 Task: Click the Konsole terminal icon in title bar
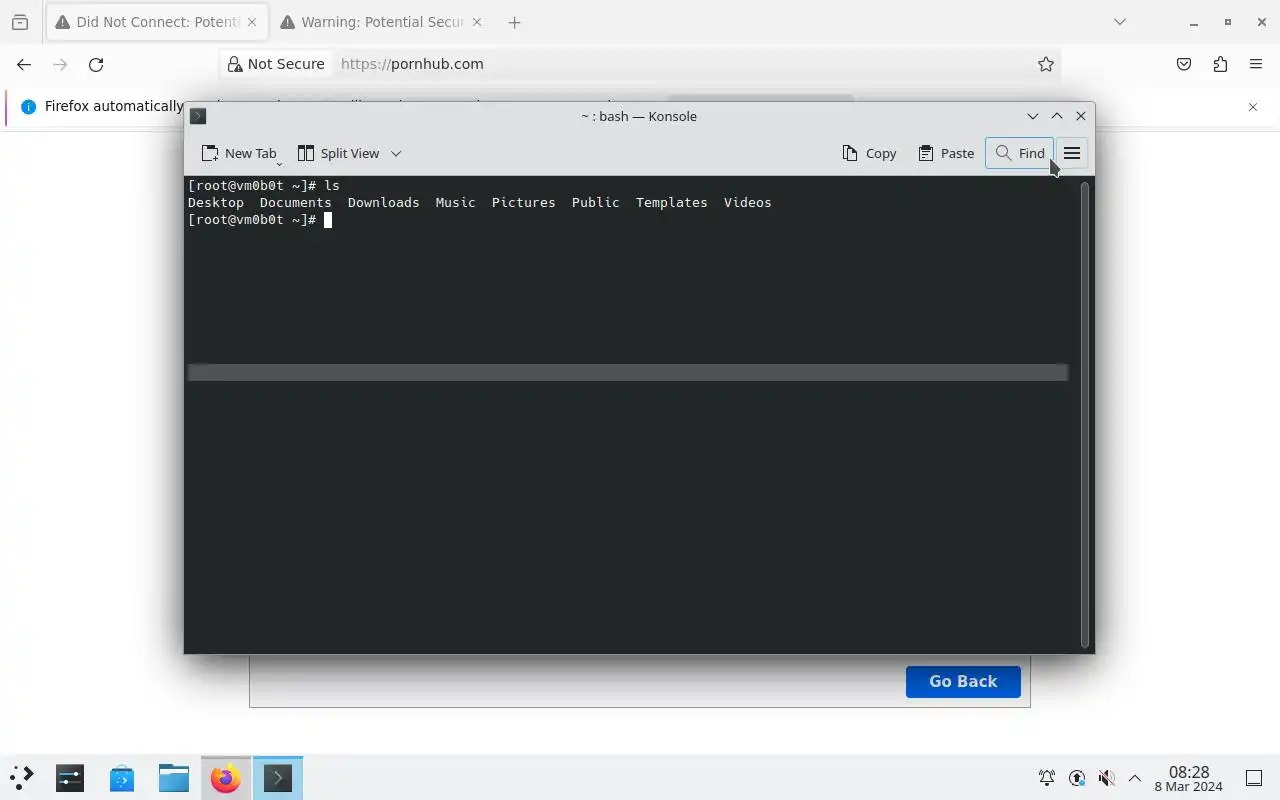click(198, 116)
